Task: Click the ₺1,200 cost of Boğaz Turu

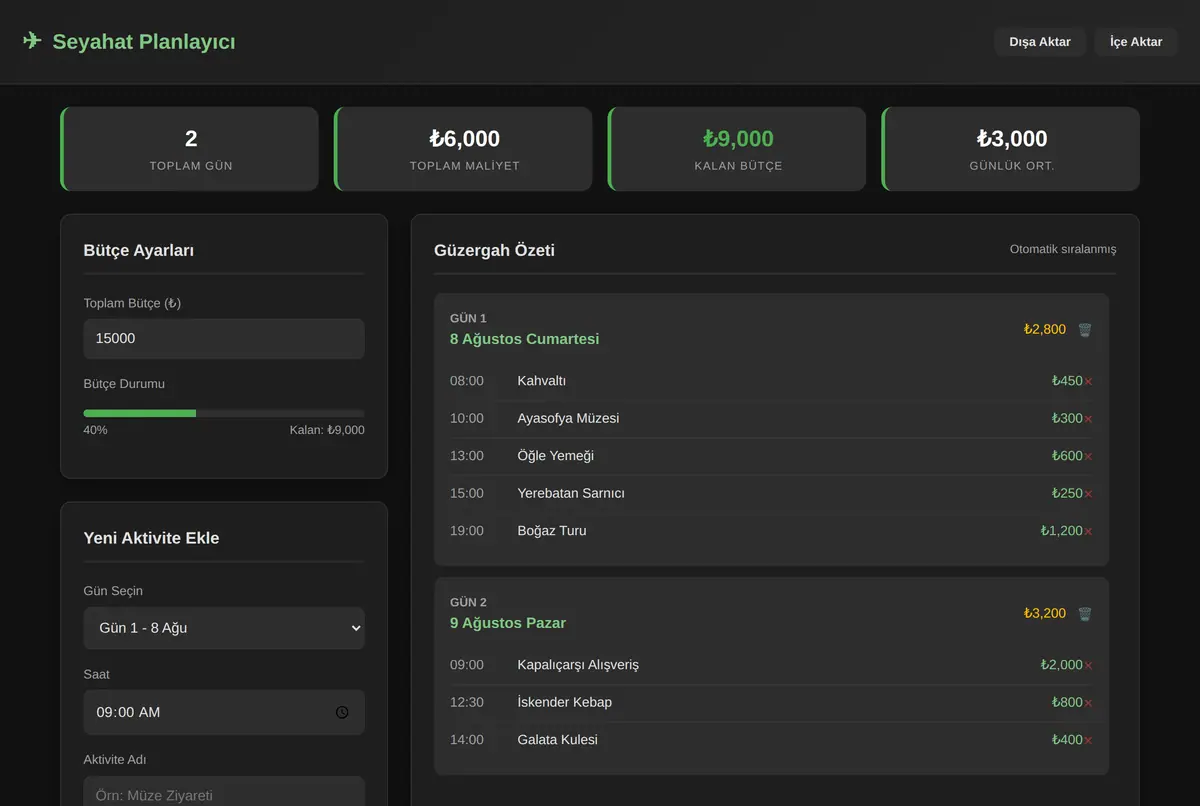Action: (1061, 531)
